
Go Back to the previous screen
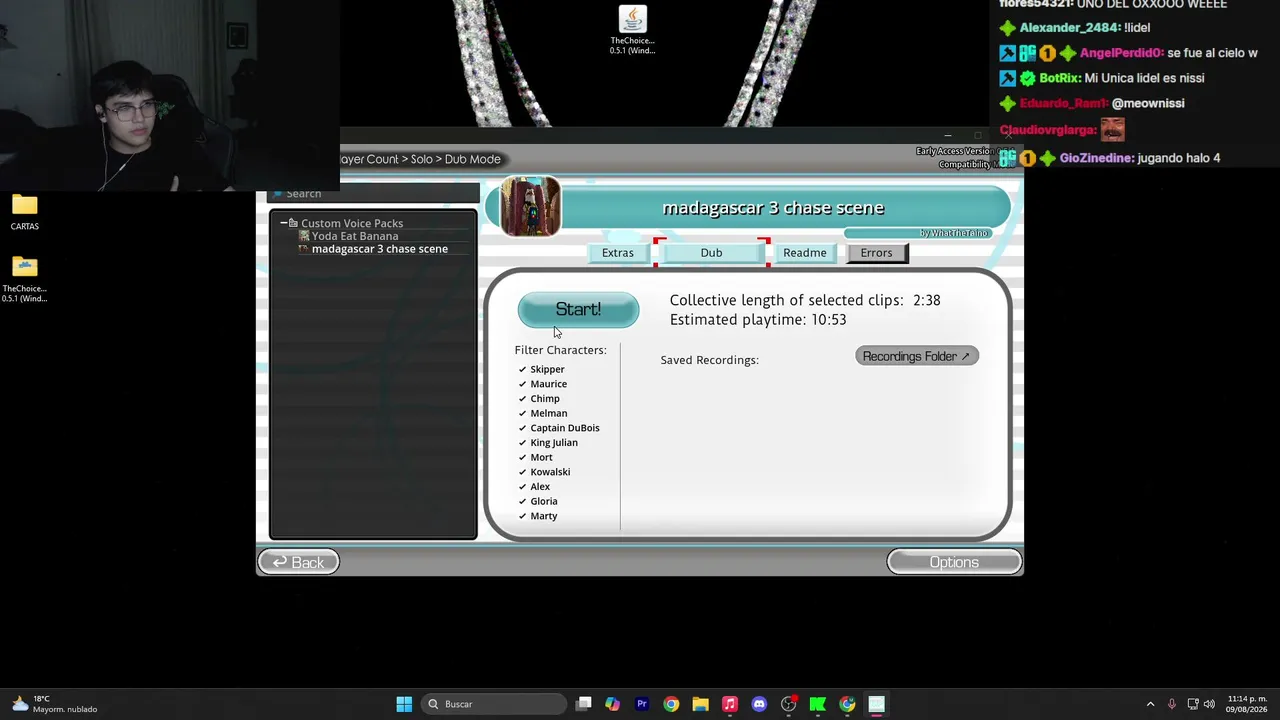pyautogui.click(x=299, y=563)
